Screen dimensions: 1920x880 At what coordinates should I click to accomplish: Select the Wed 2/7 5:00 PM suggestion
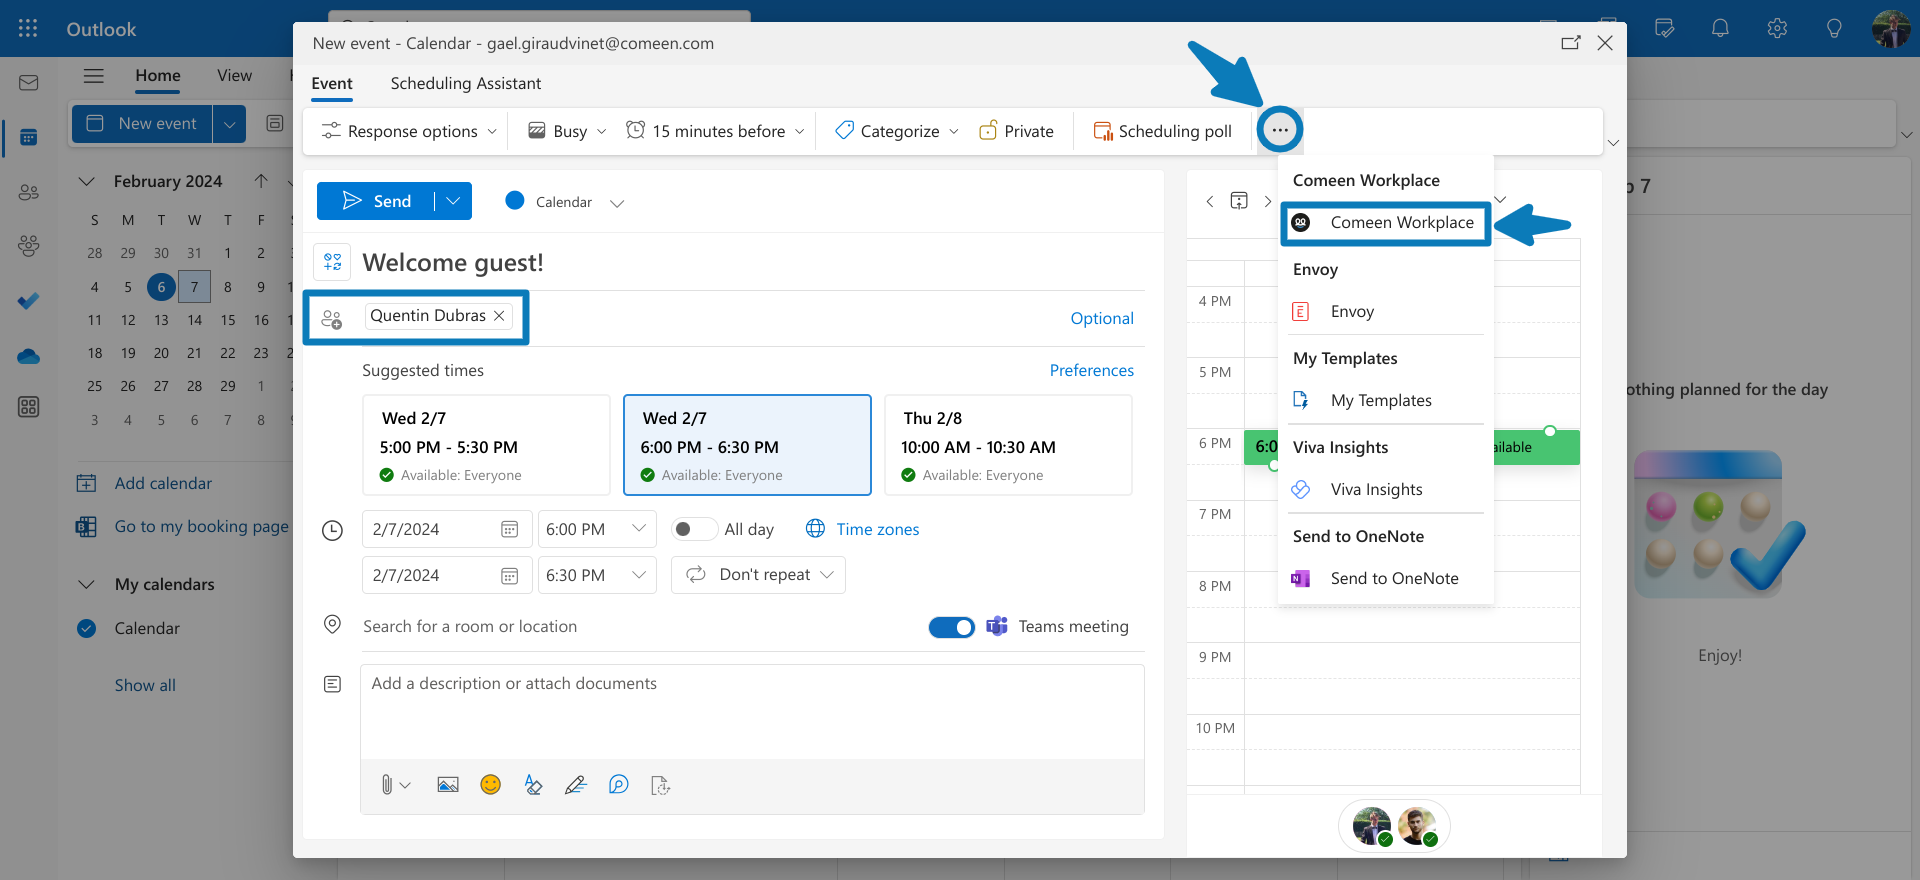point(486,445)
